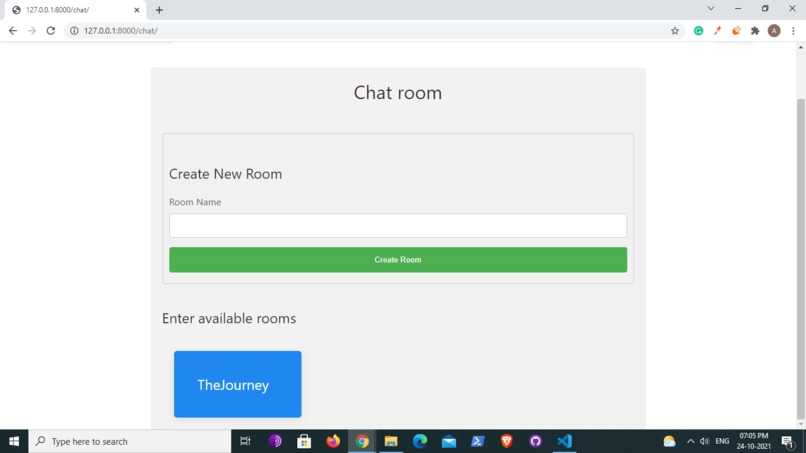Image resolution: width=806 pixels, height=453 pixels.
Task: Open Microsoft Store from the taskbar
Action: click(304, 441)
